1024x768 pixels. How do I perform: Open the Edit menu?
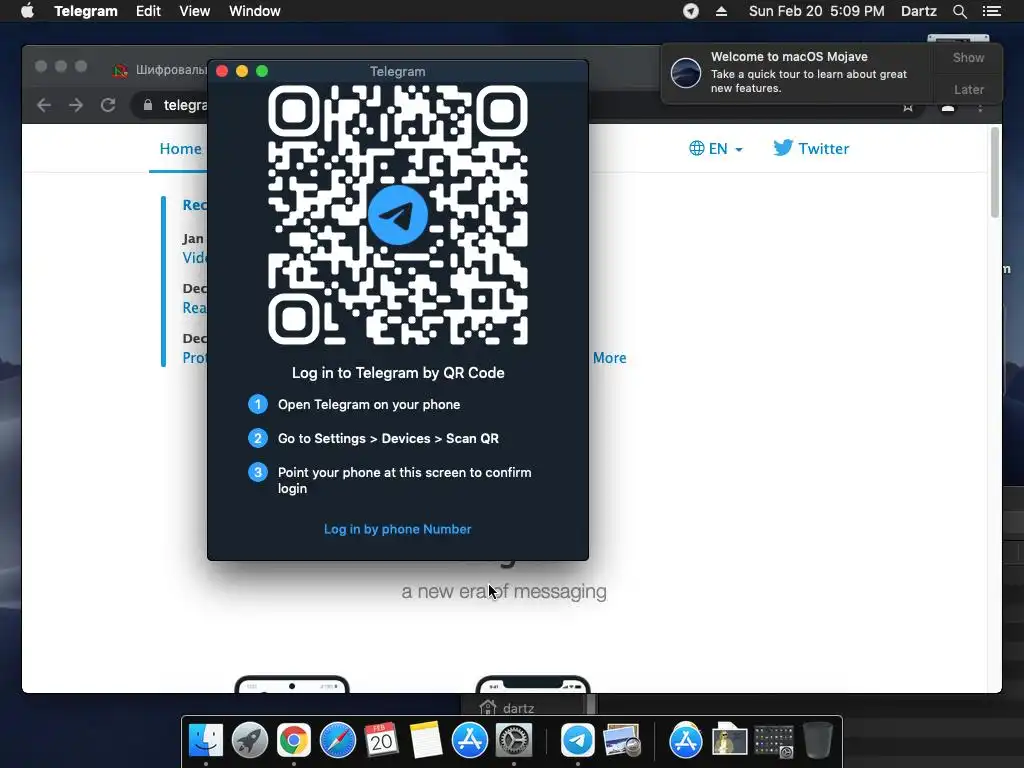coord(148,11)
